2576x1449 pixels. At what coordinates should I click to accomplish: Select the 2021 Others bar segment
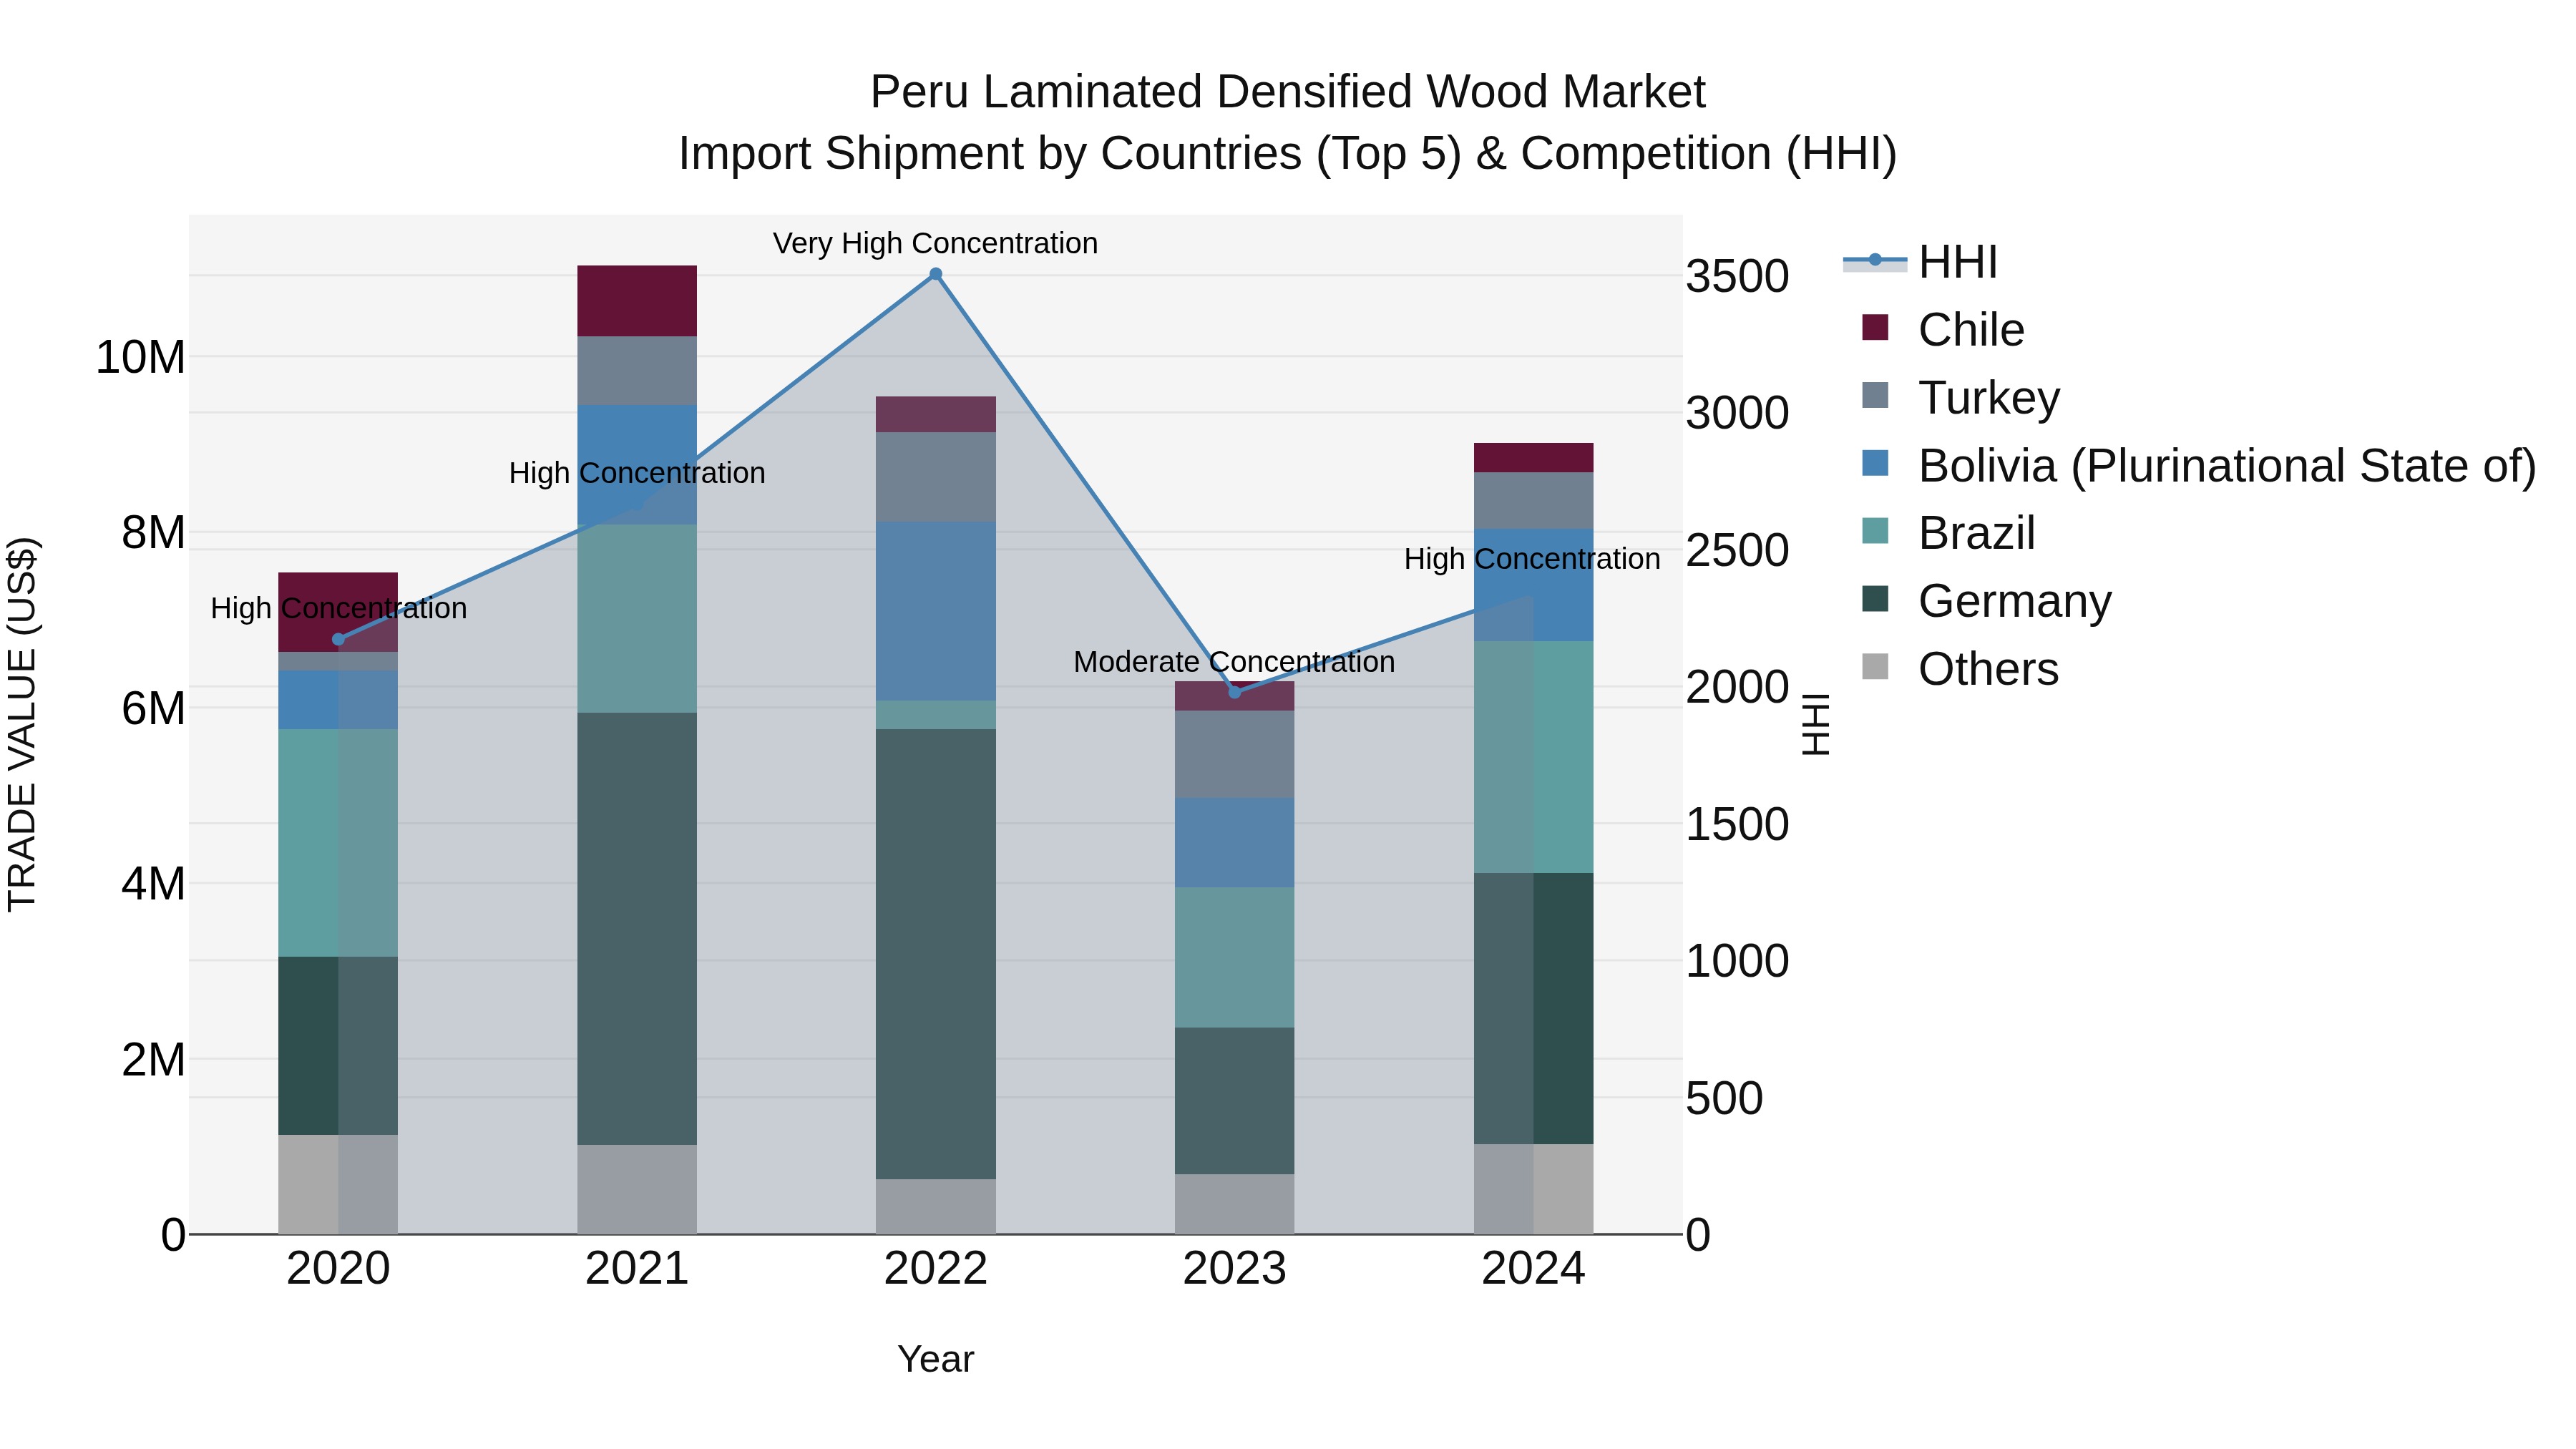coord(637,1189)
